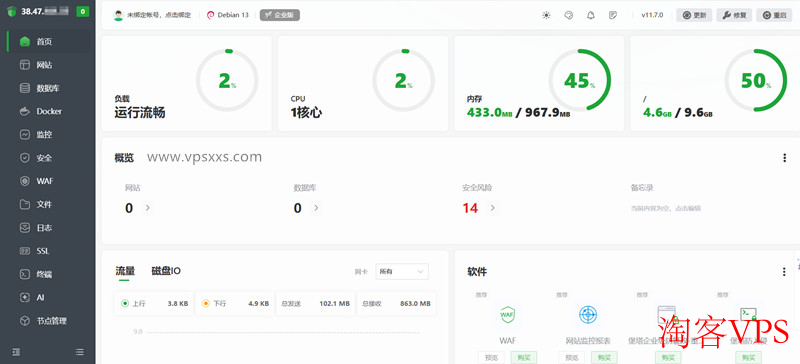This screenshot has width=800, height=364.
Task: Open the 文件 files folder icon
Action: [24, 205]
